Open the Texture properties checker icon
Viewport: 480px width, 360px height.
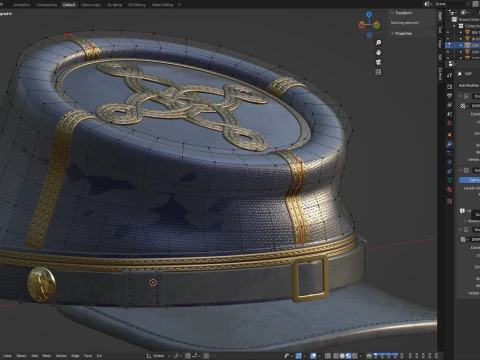(449, 201)
